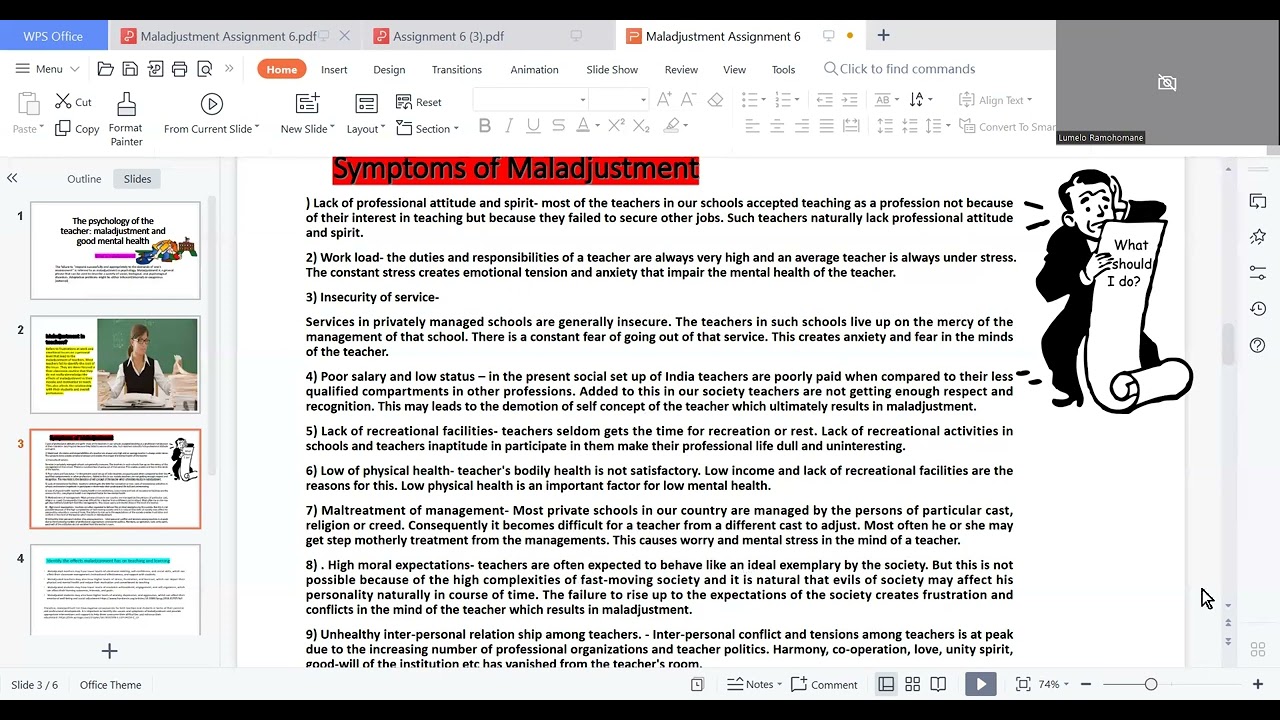Toggle Strikethrough formatting
Screen dimensions: 1280x720
(558, 126)
